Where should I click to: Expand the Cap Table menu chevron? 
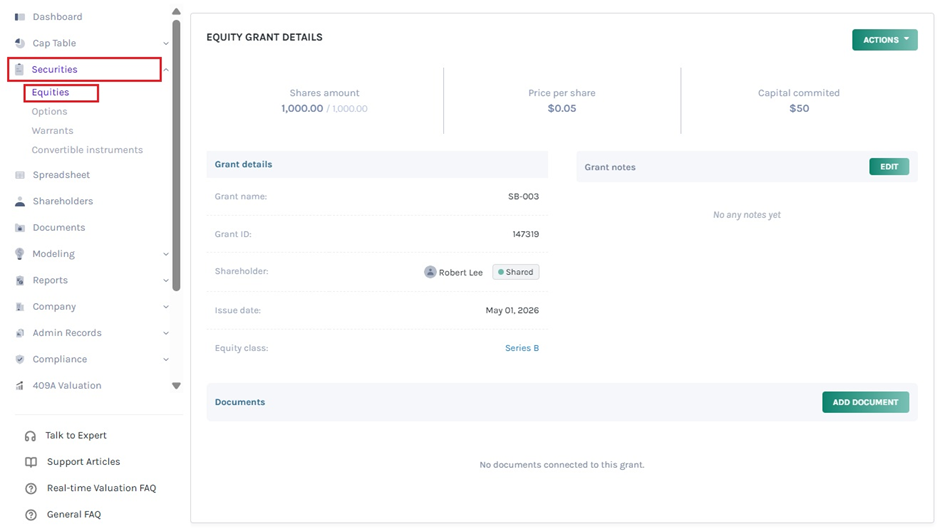165,43
